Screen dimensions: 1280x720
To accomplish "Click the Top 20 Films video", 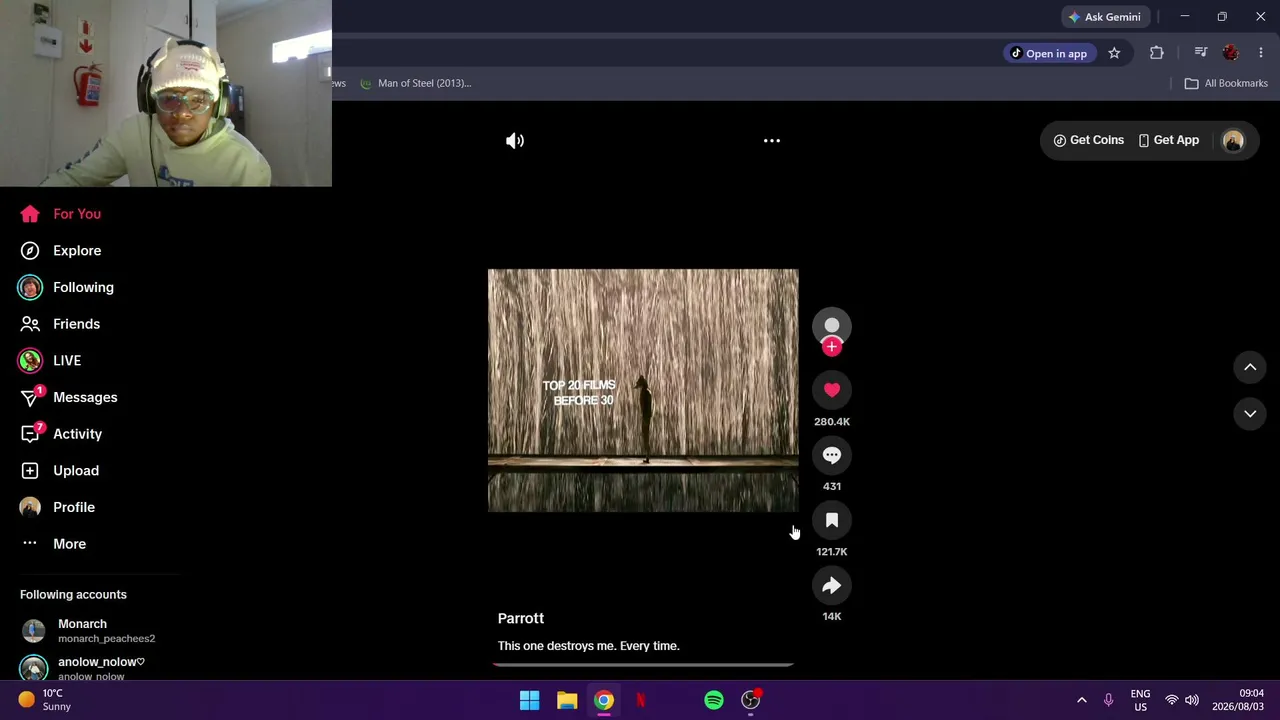I will 643,391.
